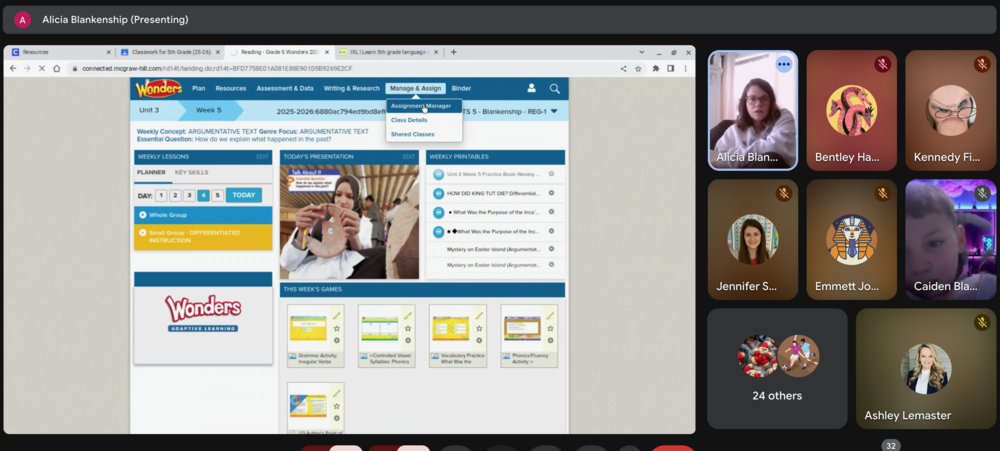Image resolution: width=1000 pixels, height=451 pixels.
Task: Choose Class Details from Manage & Assign menu
Action: [x=409, y=120]
